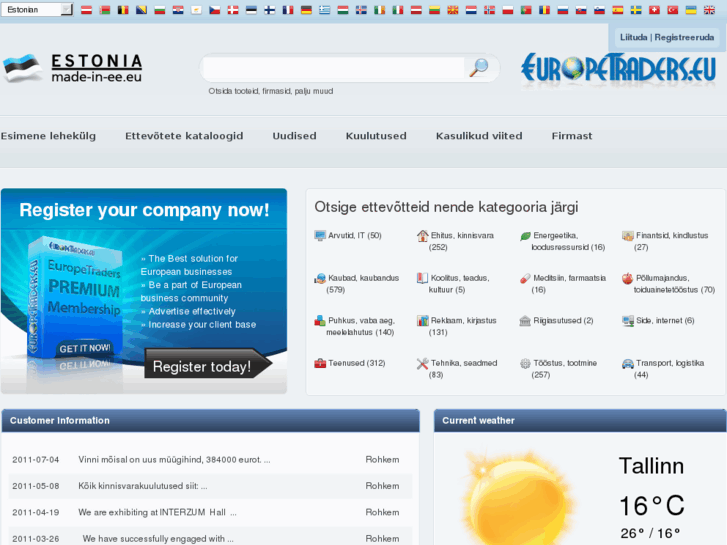Screen dimensions: 727x545
Task: Open Põllumajandus, toiduainetetööstus (70) category
Action: (x=674, y=284)
